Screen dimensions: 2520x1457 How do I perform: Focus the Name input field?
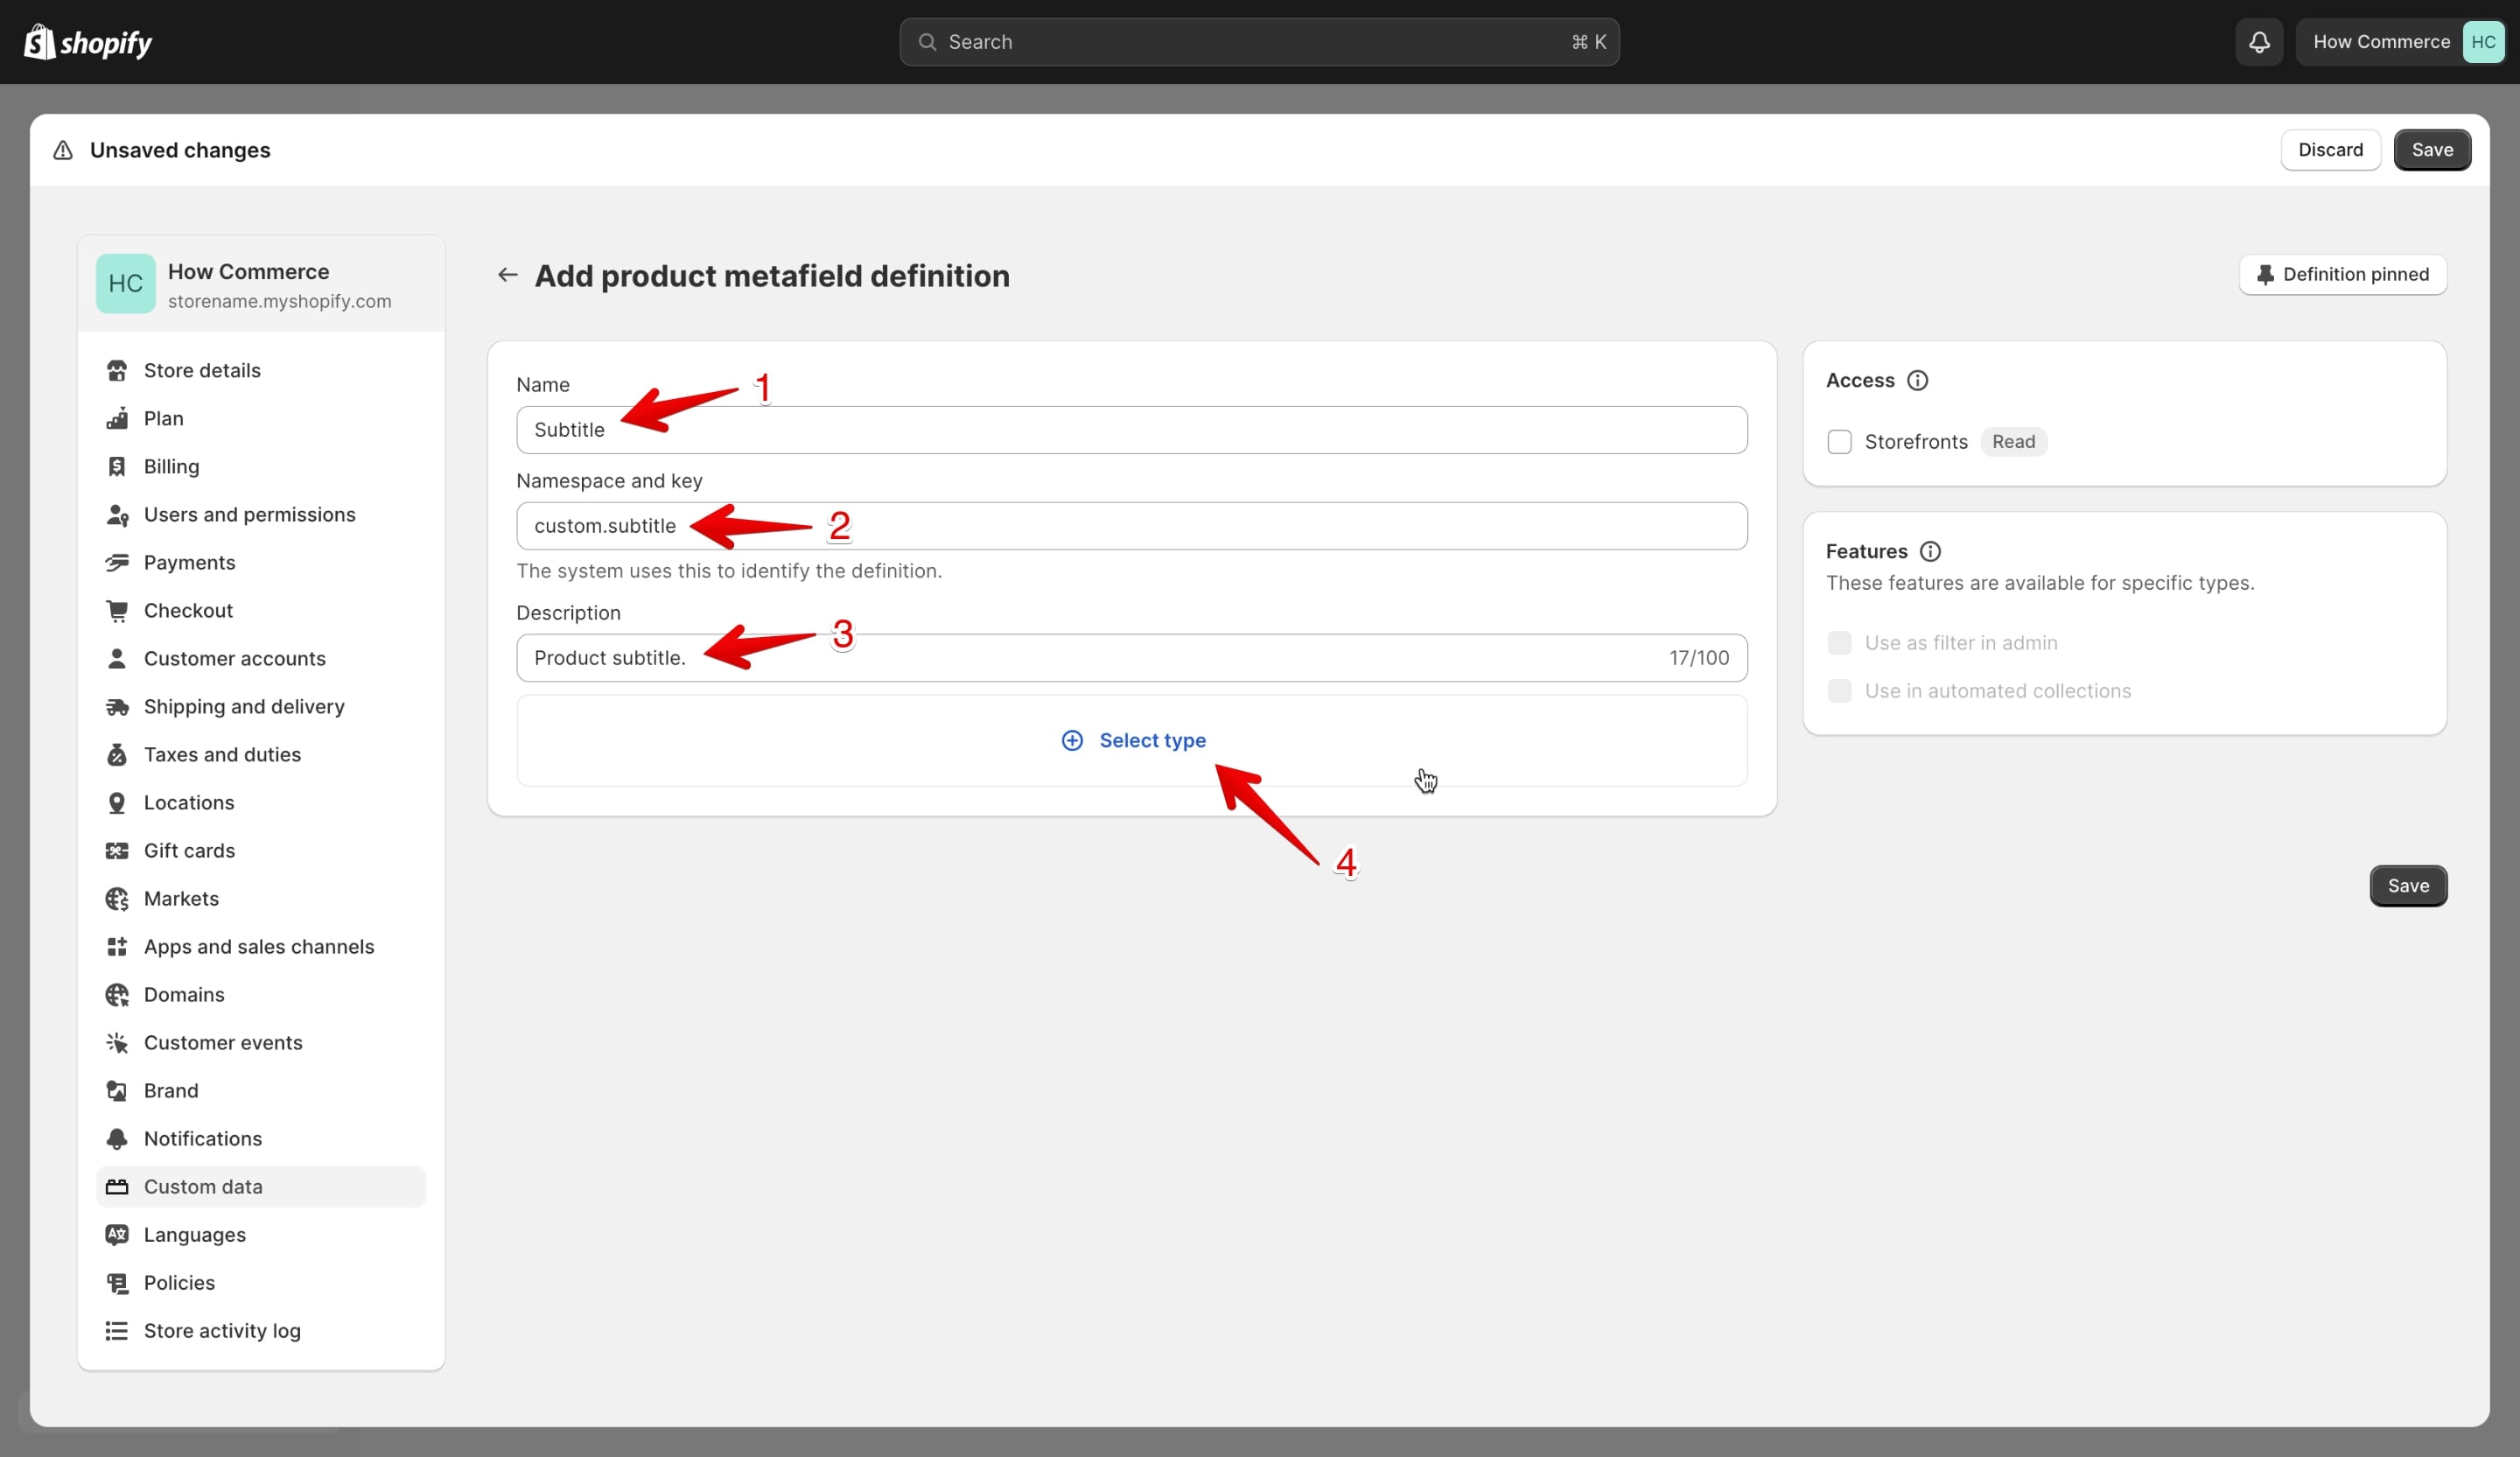[x=1132, y=430]
